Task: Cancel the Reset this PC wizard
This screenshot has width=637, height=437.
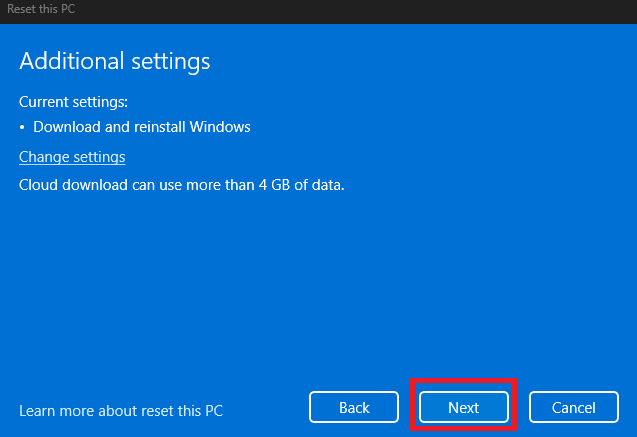Action: coord(573,407)
